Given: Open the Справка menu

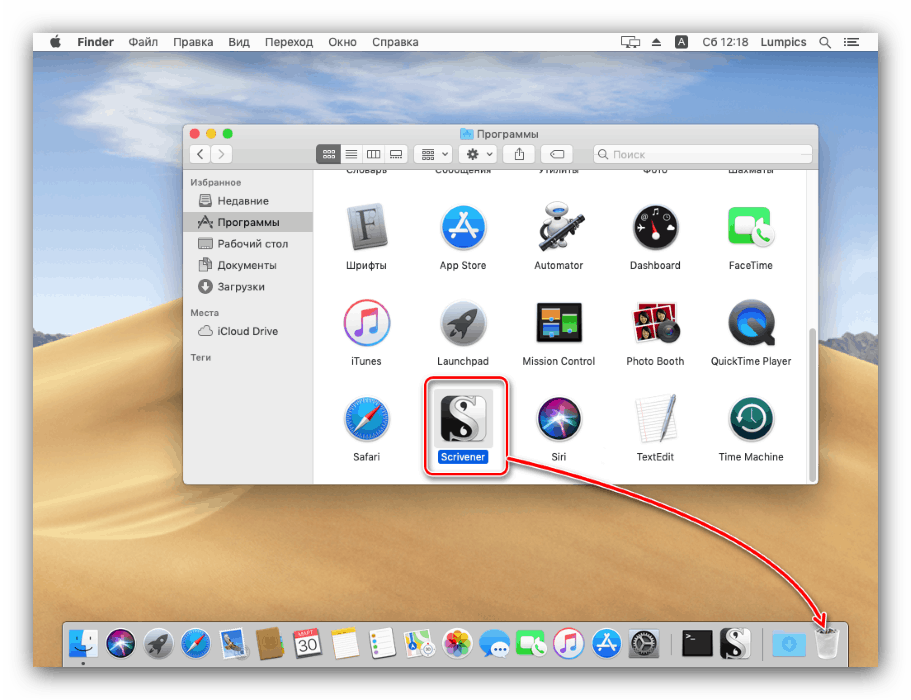Looking at the screenshot, I should tap(395, 42).
